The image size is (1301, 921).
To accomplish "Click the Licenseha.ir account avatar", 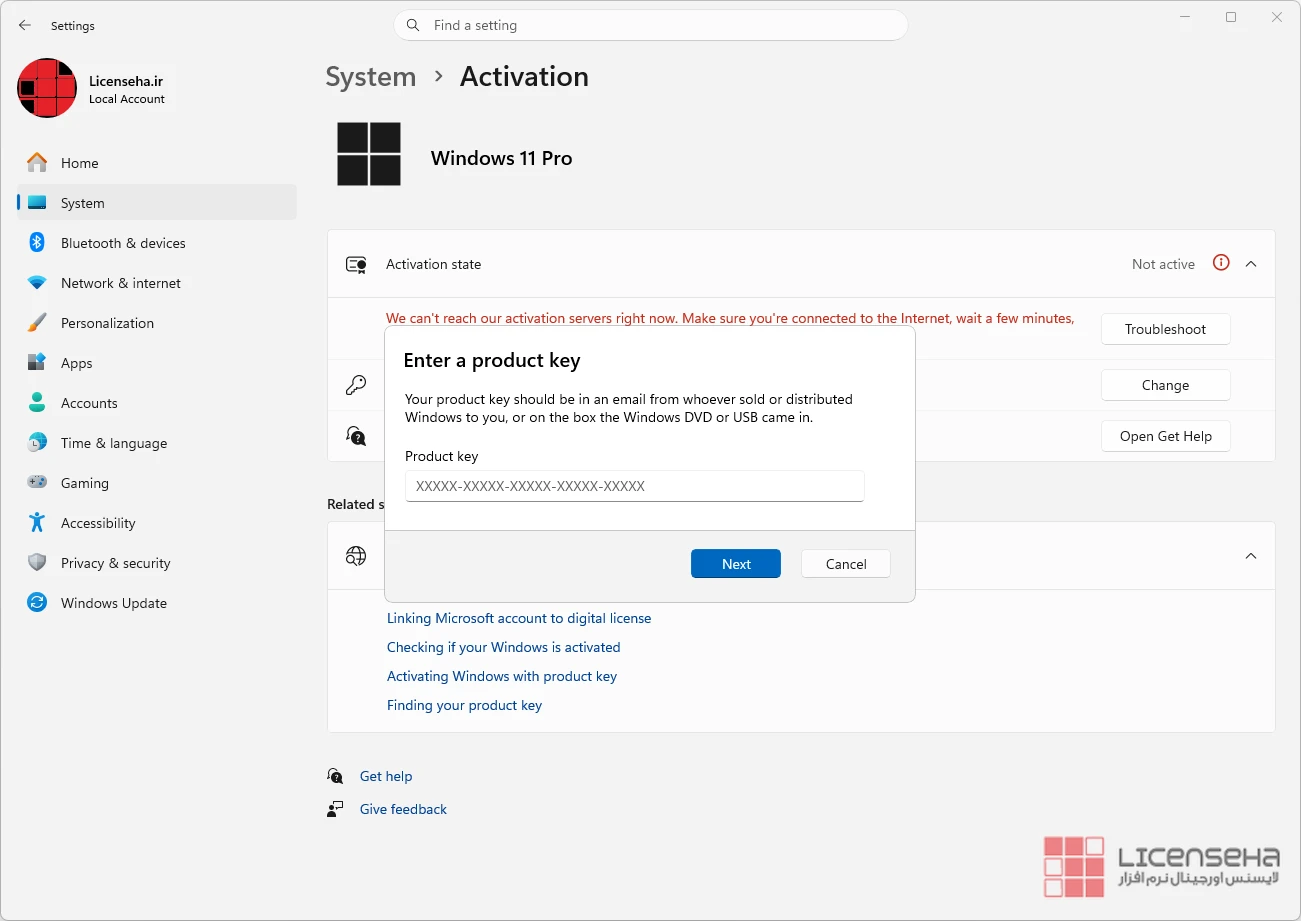I will pos(47,88).
